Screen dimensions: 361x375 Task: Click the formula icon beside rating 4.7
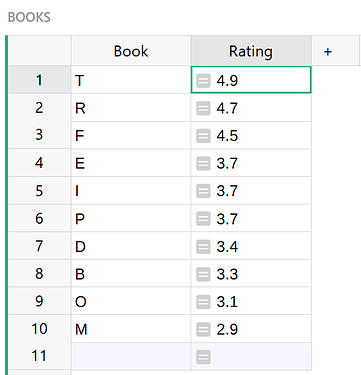(x=203, y=108)
